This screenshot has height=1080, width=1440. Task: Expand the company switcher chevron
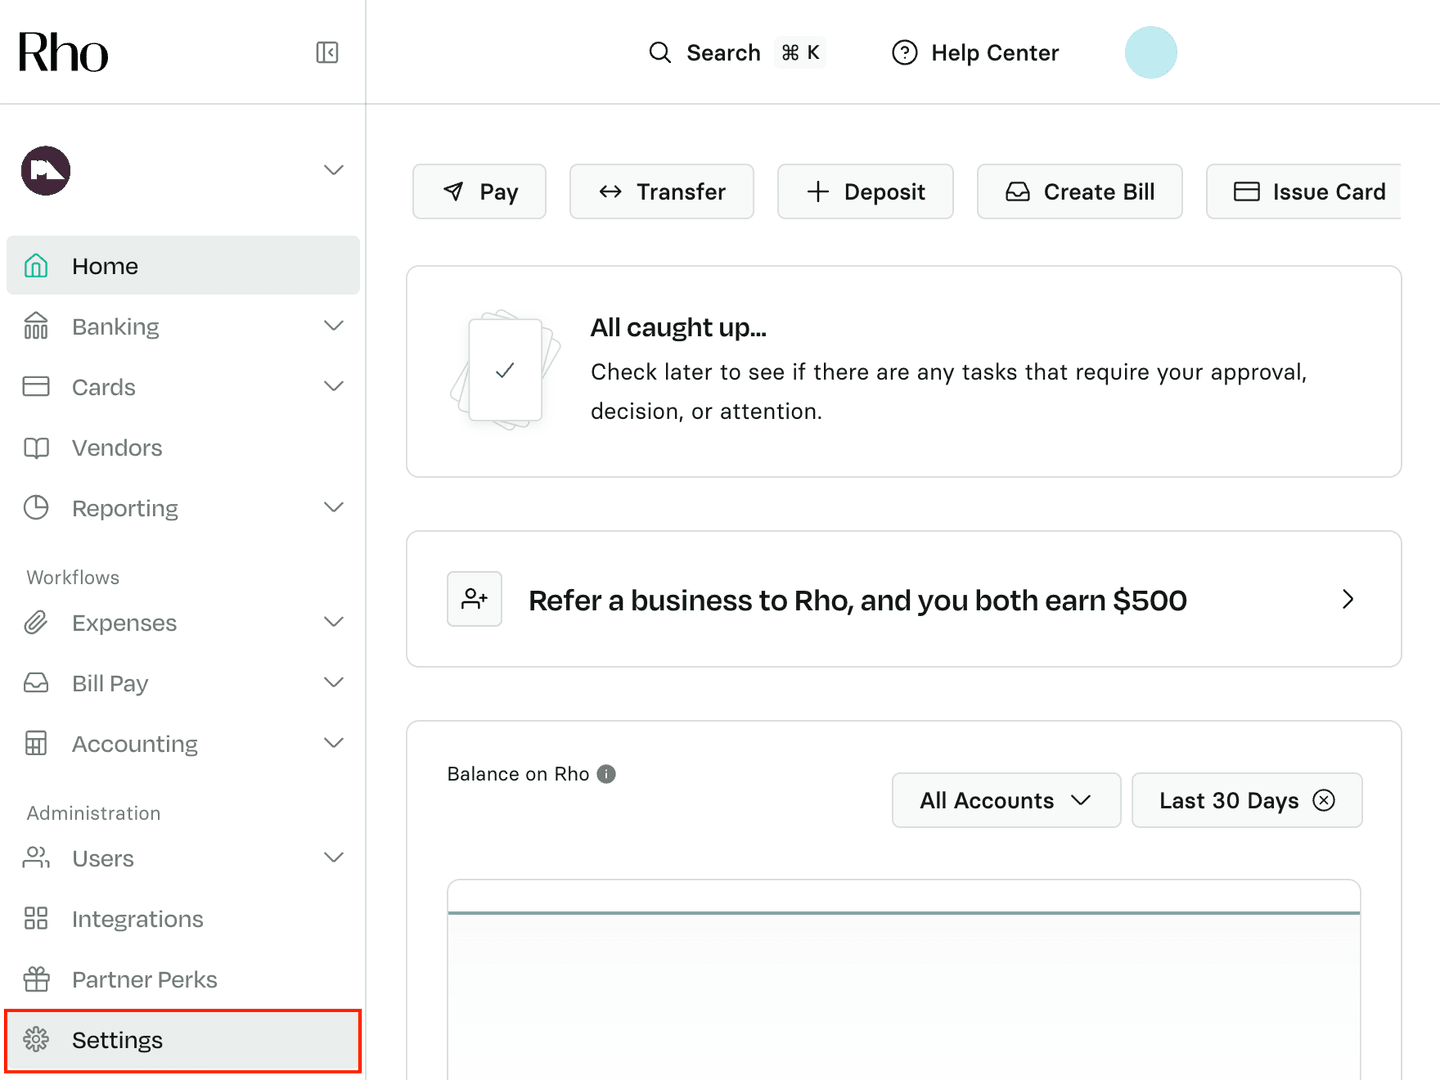point(334,170)
